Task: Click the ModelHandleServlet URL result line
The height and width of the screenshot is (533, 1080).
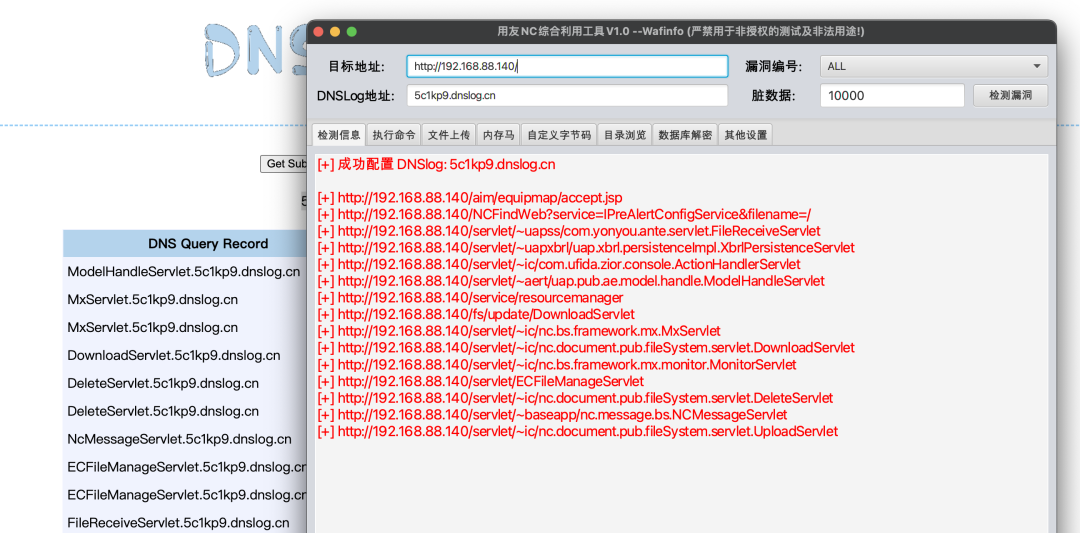Action: coord(571,281)
